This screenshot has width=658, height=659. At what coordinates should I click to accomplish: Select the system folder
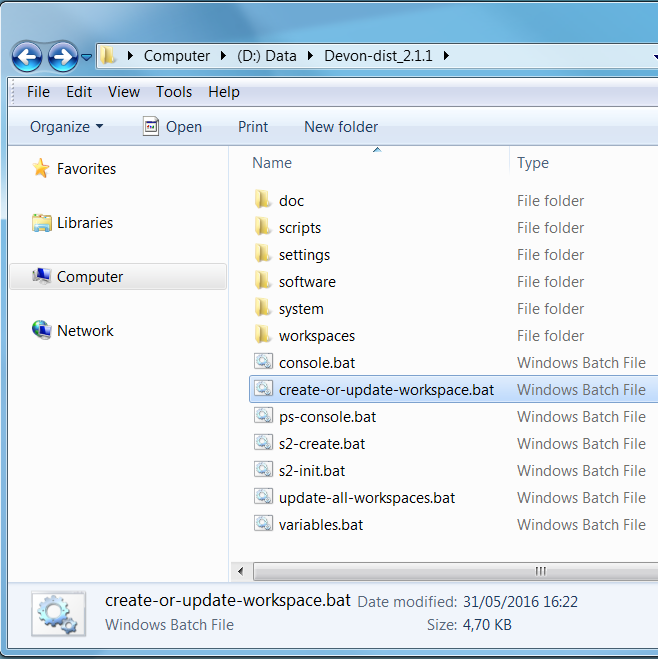point(301,309)
